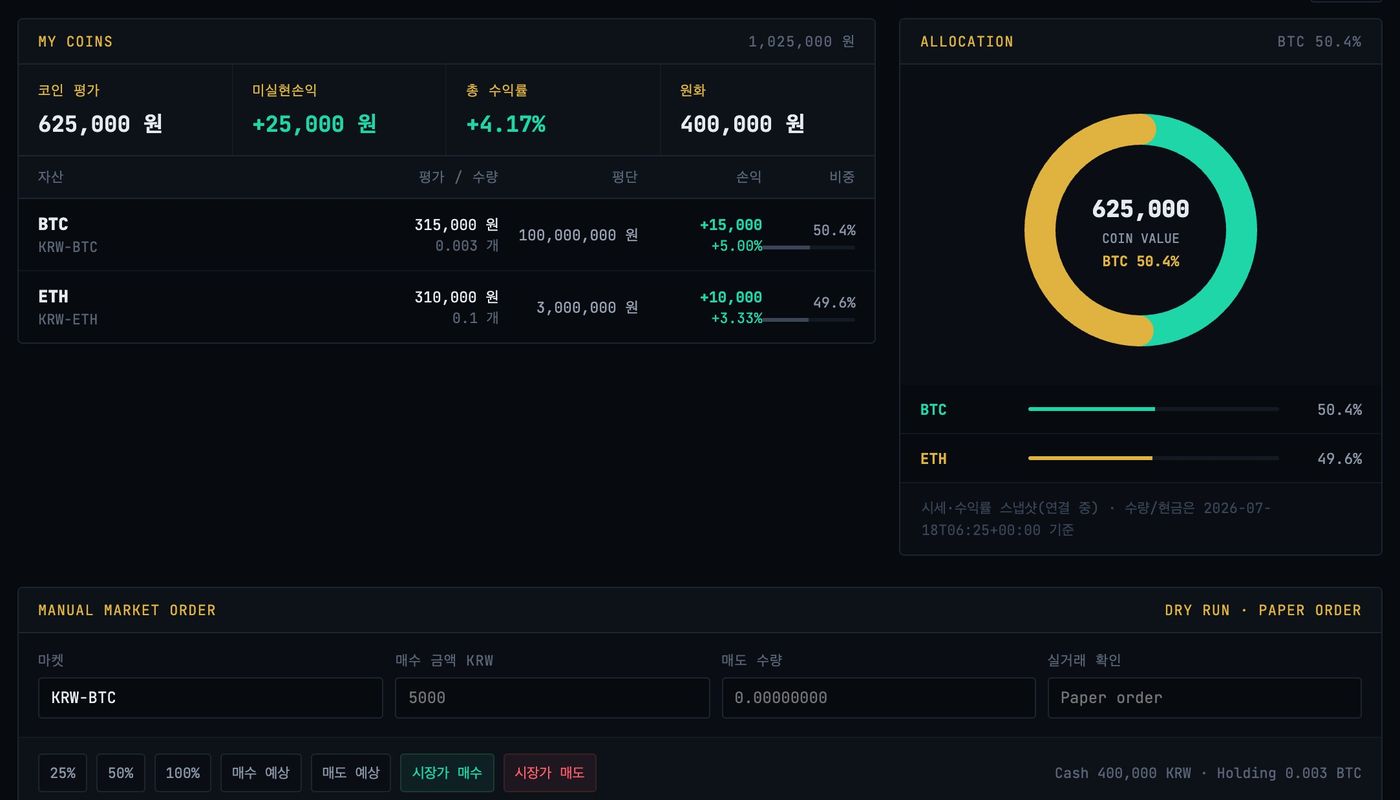
Task: Click the MANUAL MARKET ORDER heading
Action: (x=127, y=610)
